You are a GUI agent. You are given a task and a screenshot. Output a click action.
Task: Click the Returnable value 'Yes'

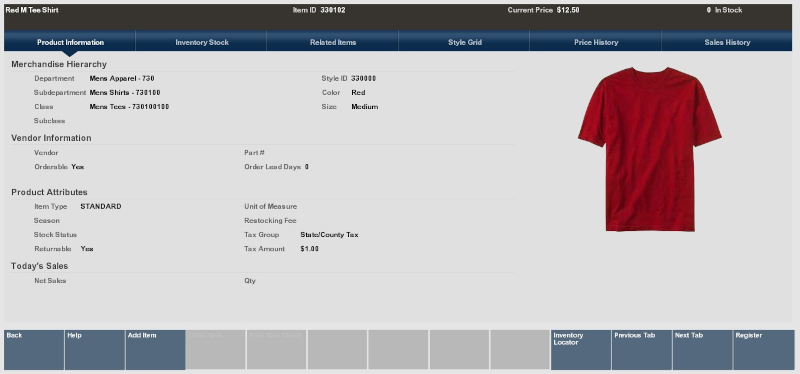(87, 249)
